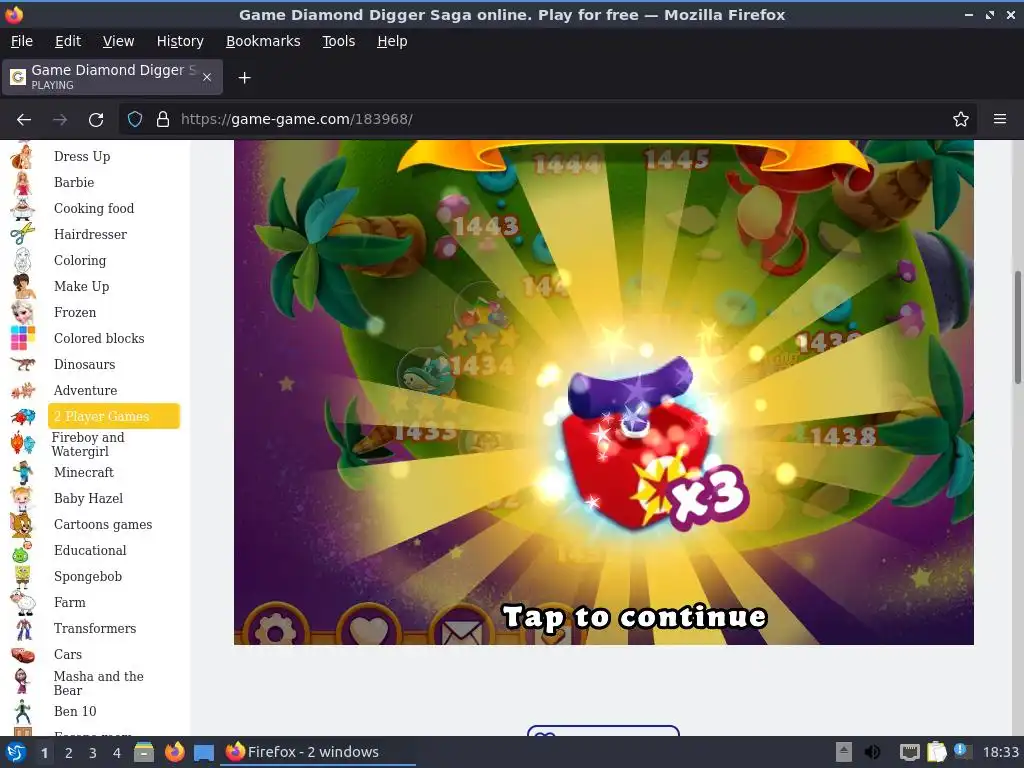Open the Make Up category link
This screenshot has height=768, width=1024.
[x=82, y=287]
